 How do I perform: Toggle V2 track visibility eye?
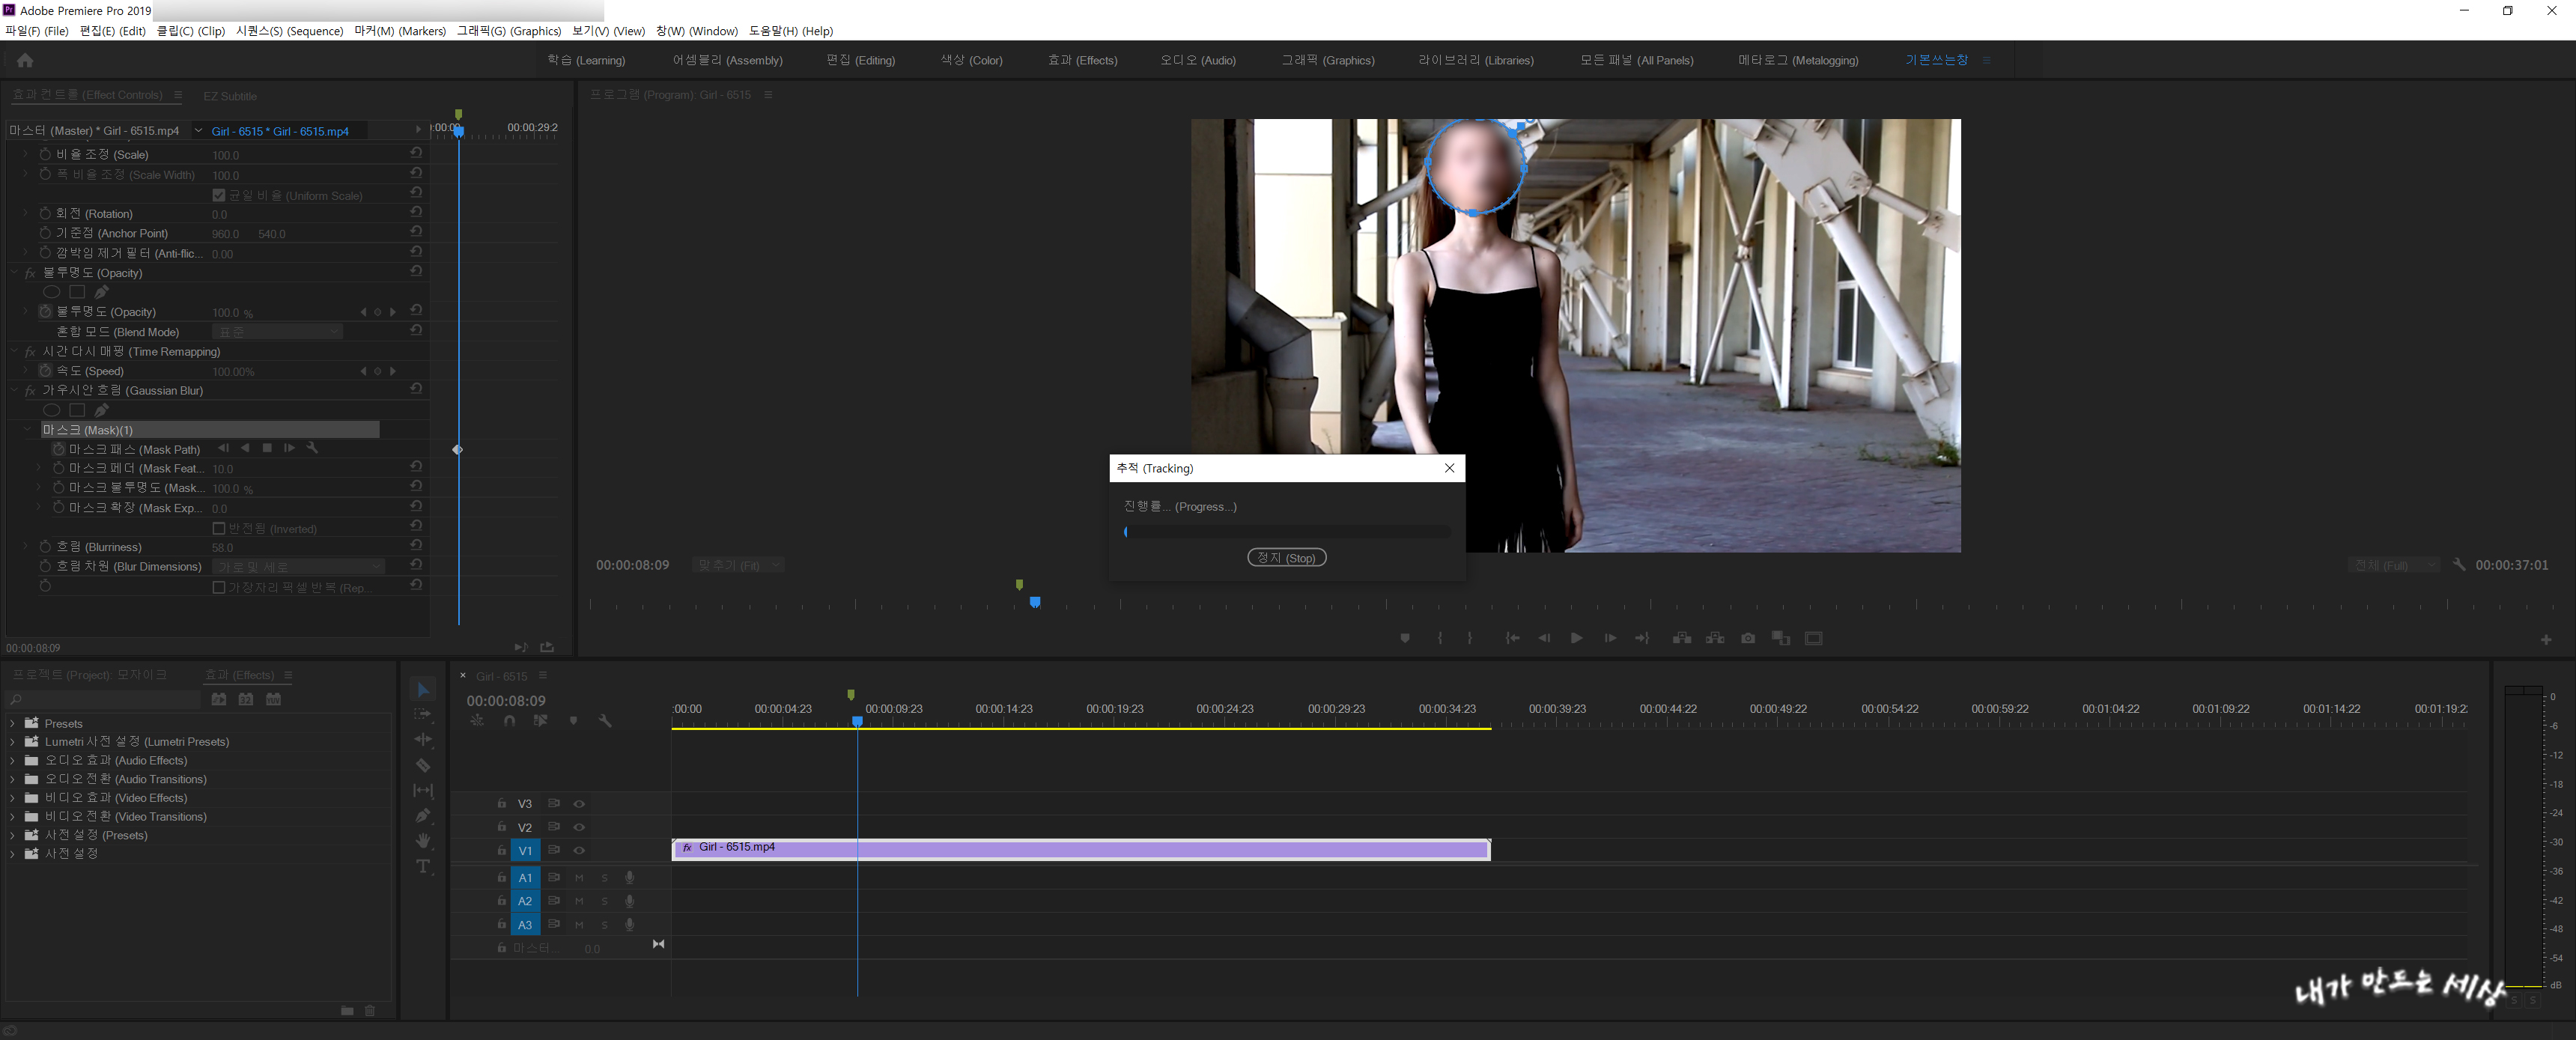pos(579,827)
